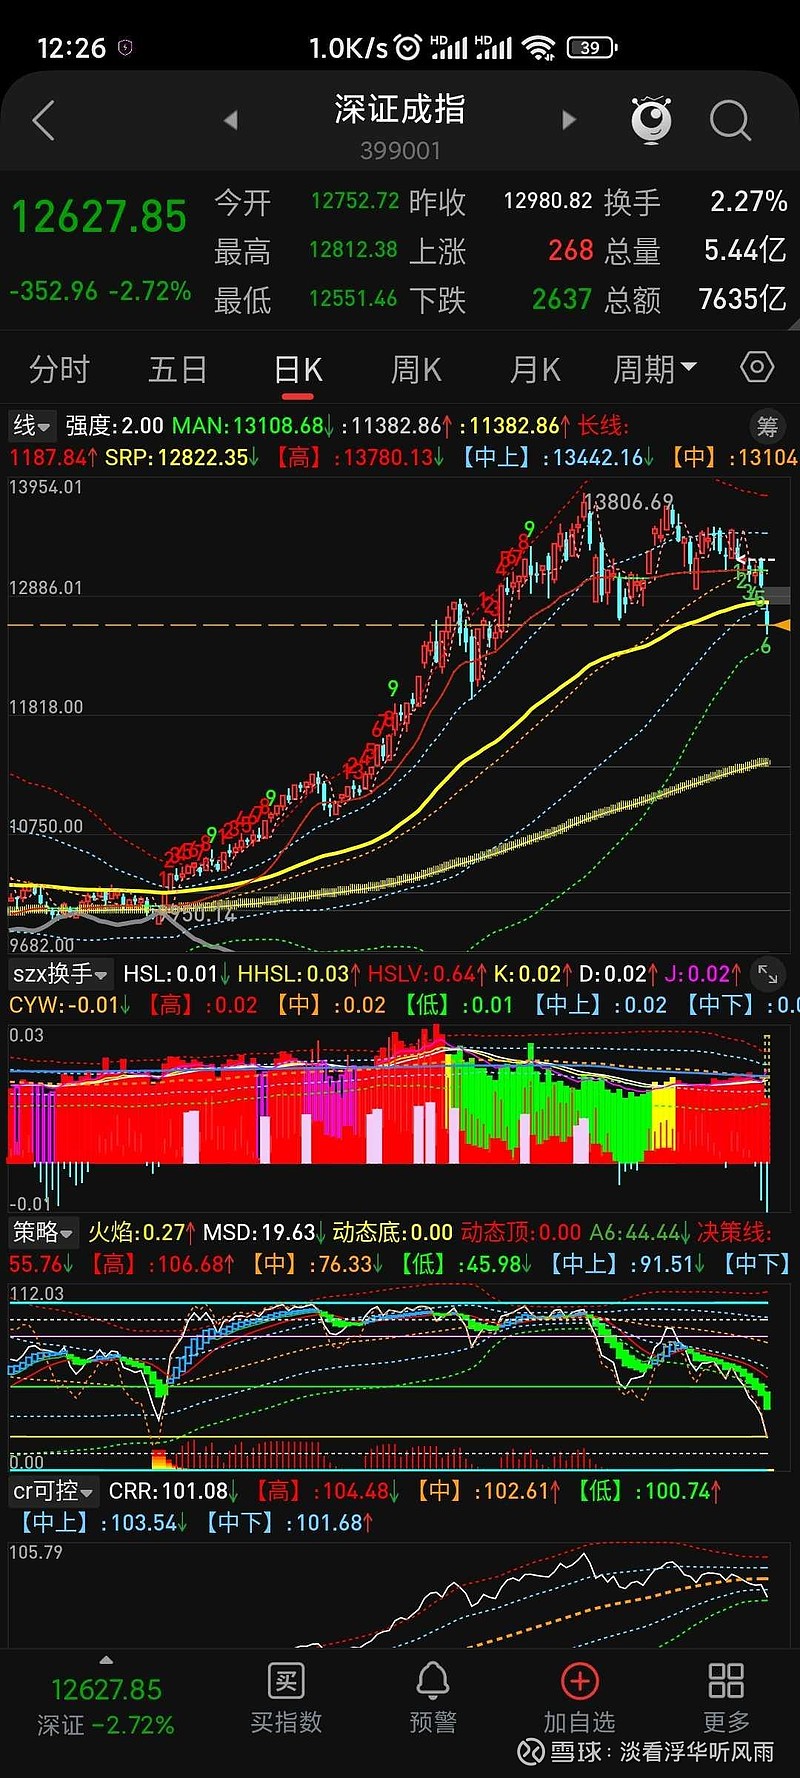Open the cr可控 indicator dropdown

point(54,1491)
